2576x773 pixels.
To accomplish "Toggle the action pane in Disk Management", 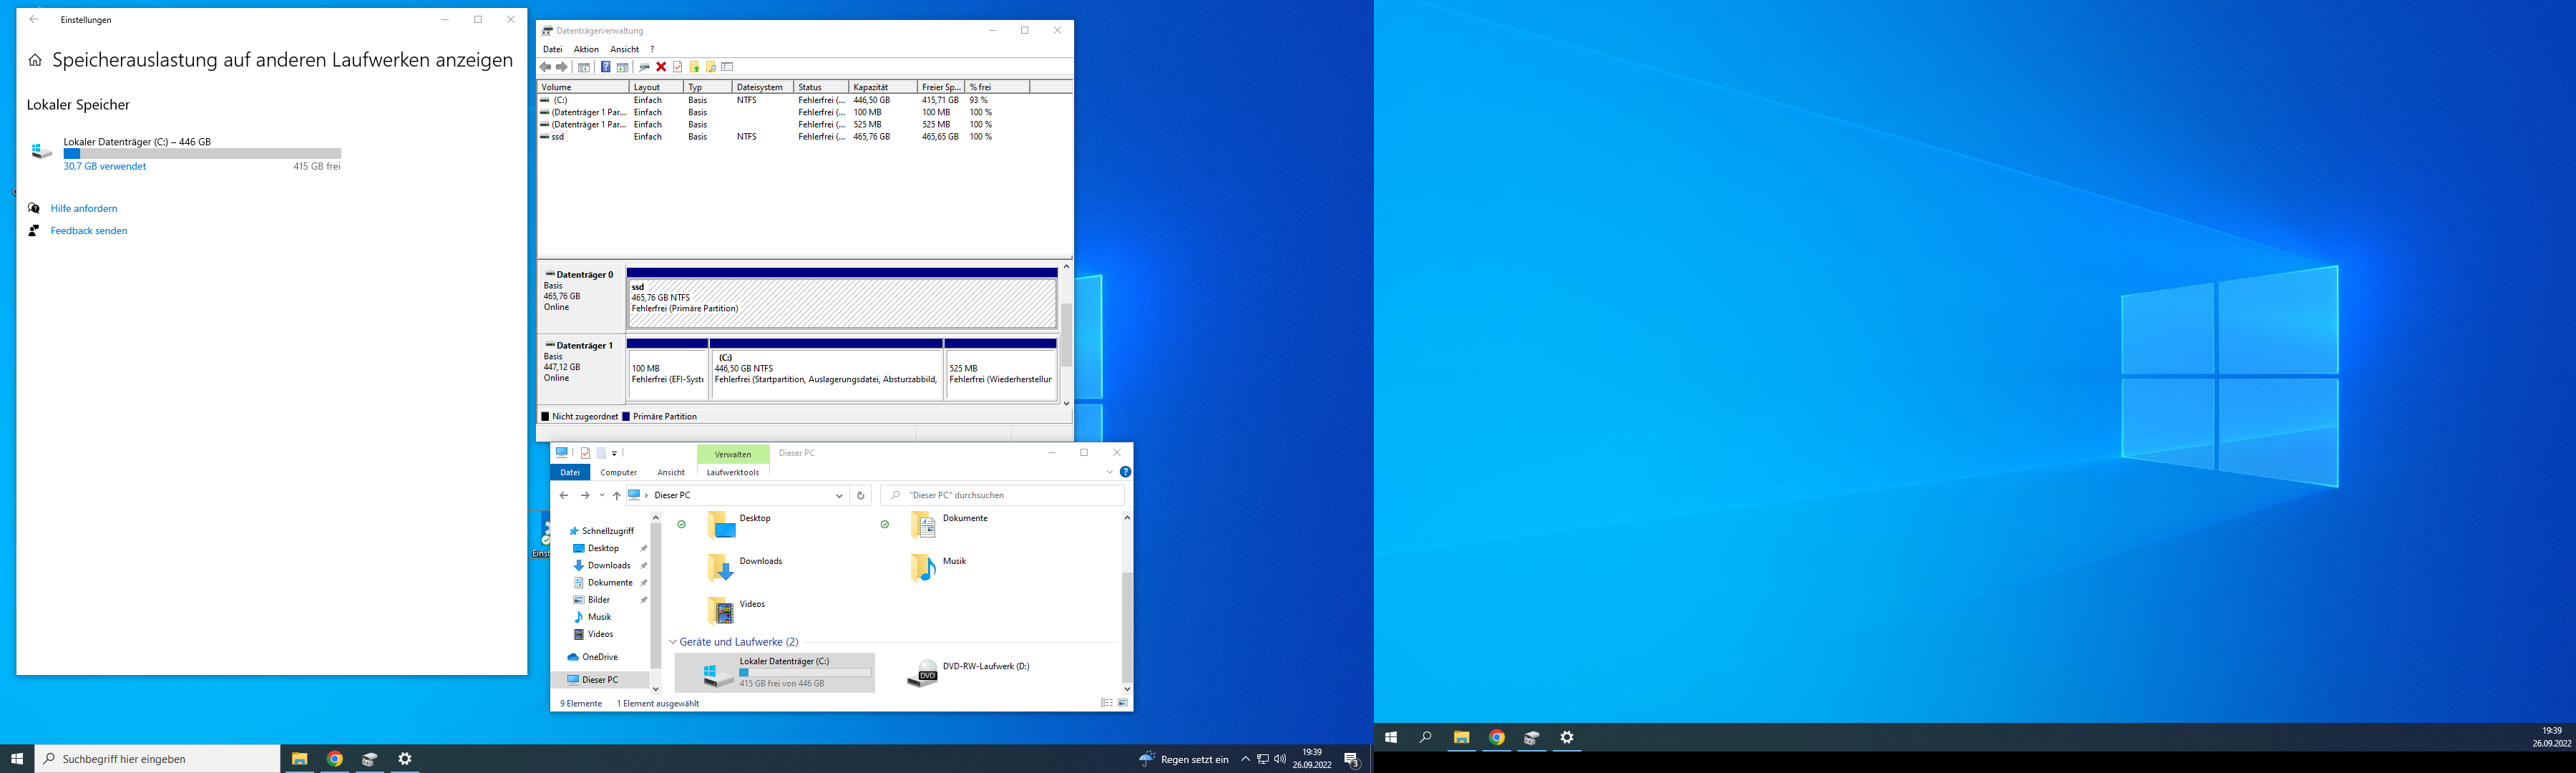I will point(623,67).
